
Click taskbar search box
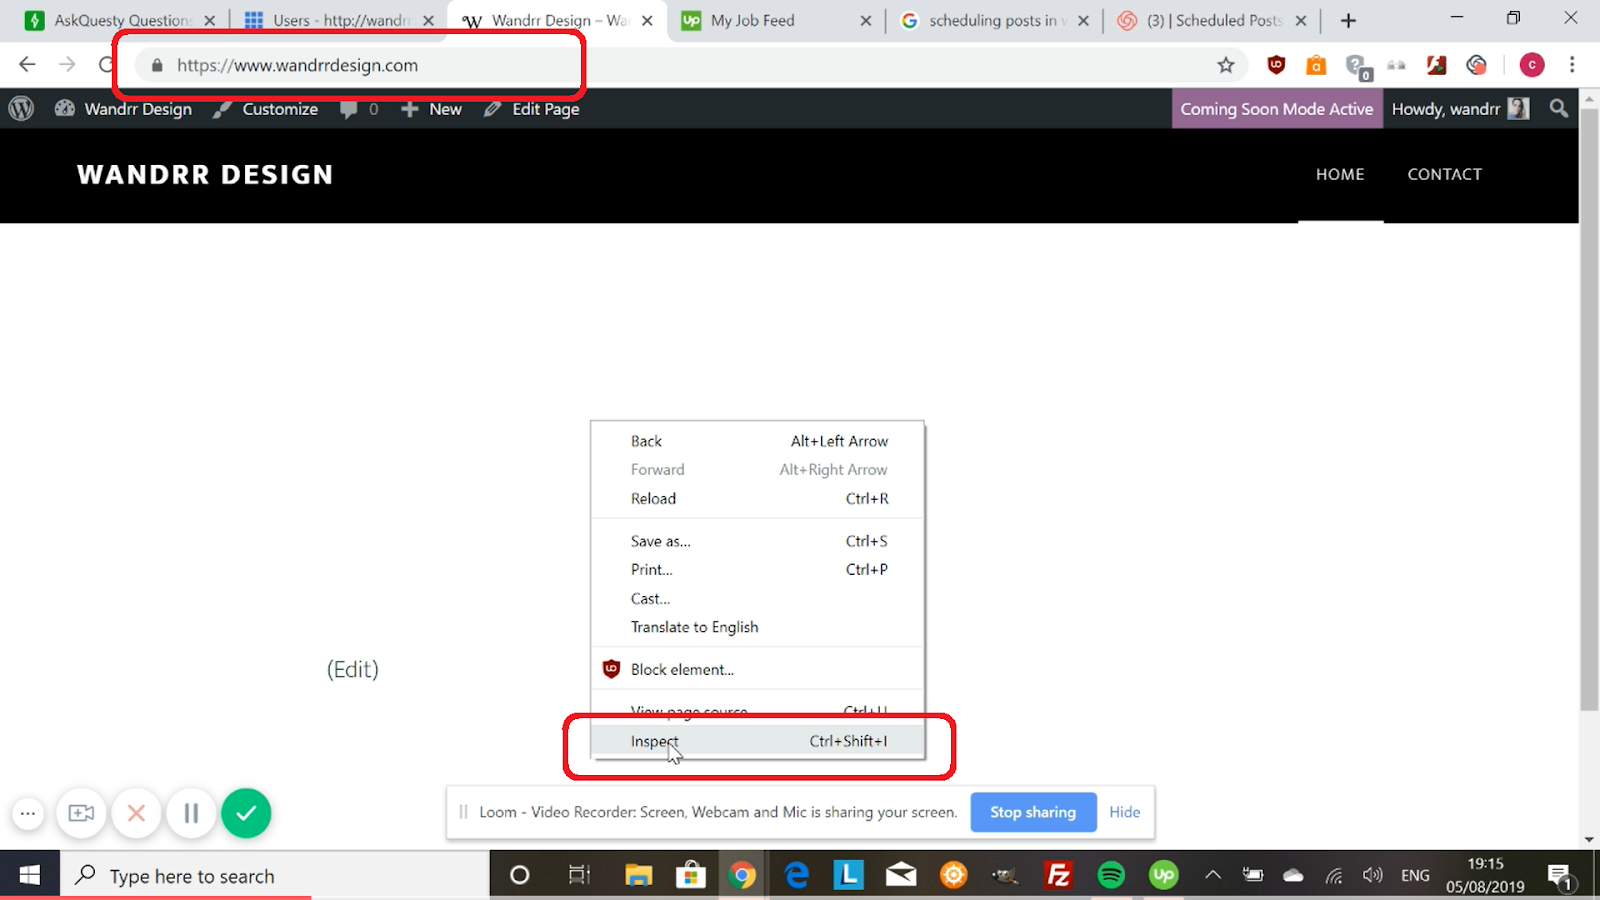275,876
